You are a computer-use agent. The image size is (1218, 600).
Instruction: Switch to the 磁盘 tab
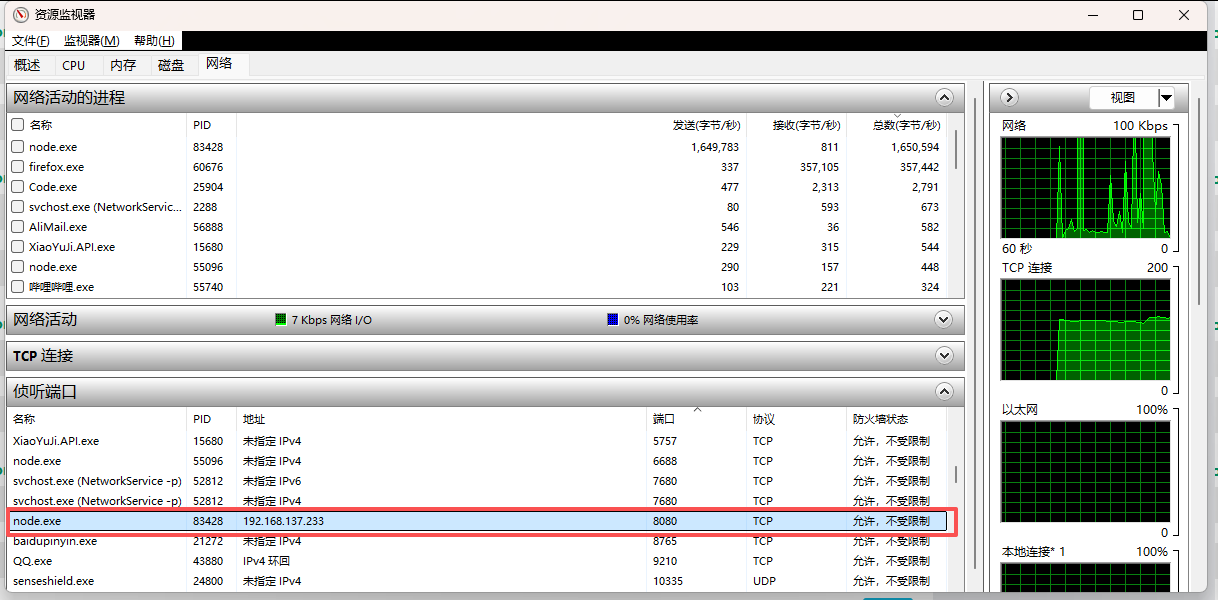point(171,65)
